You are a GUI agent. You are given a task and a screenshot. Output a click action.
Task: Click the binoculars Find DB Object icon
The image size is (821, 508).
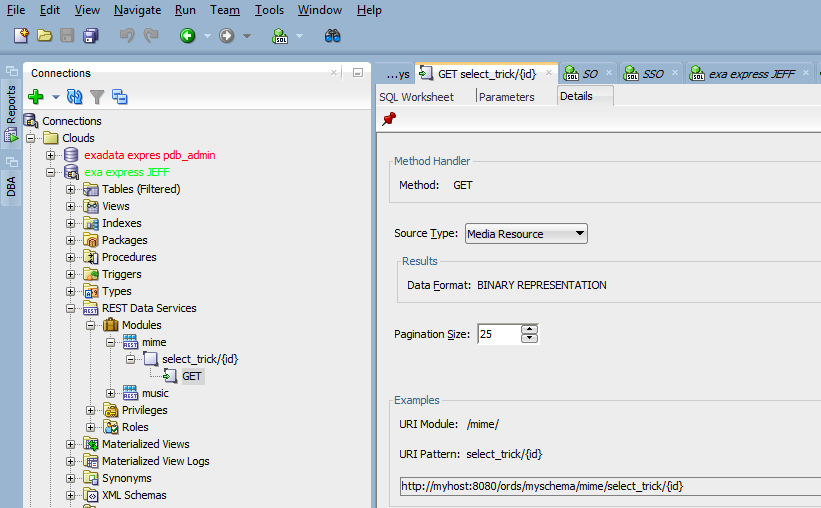(332, 36)
